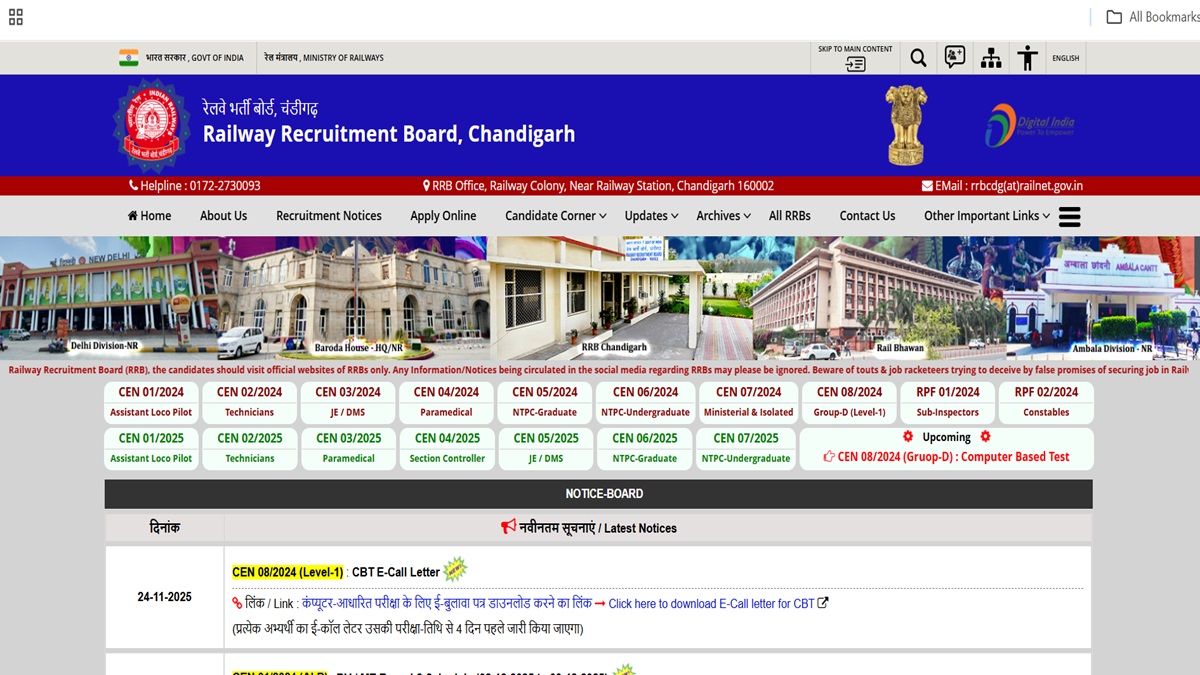Expand the Updates dropdown menu
This screenshot has height=675, width=1200.
651,216
